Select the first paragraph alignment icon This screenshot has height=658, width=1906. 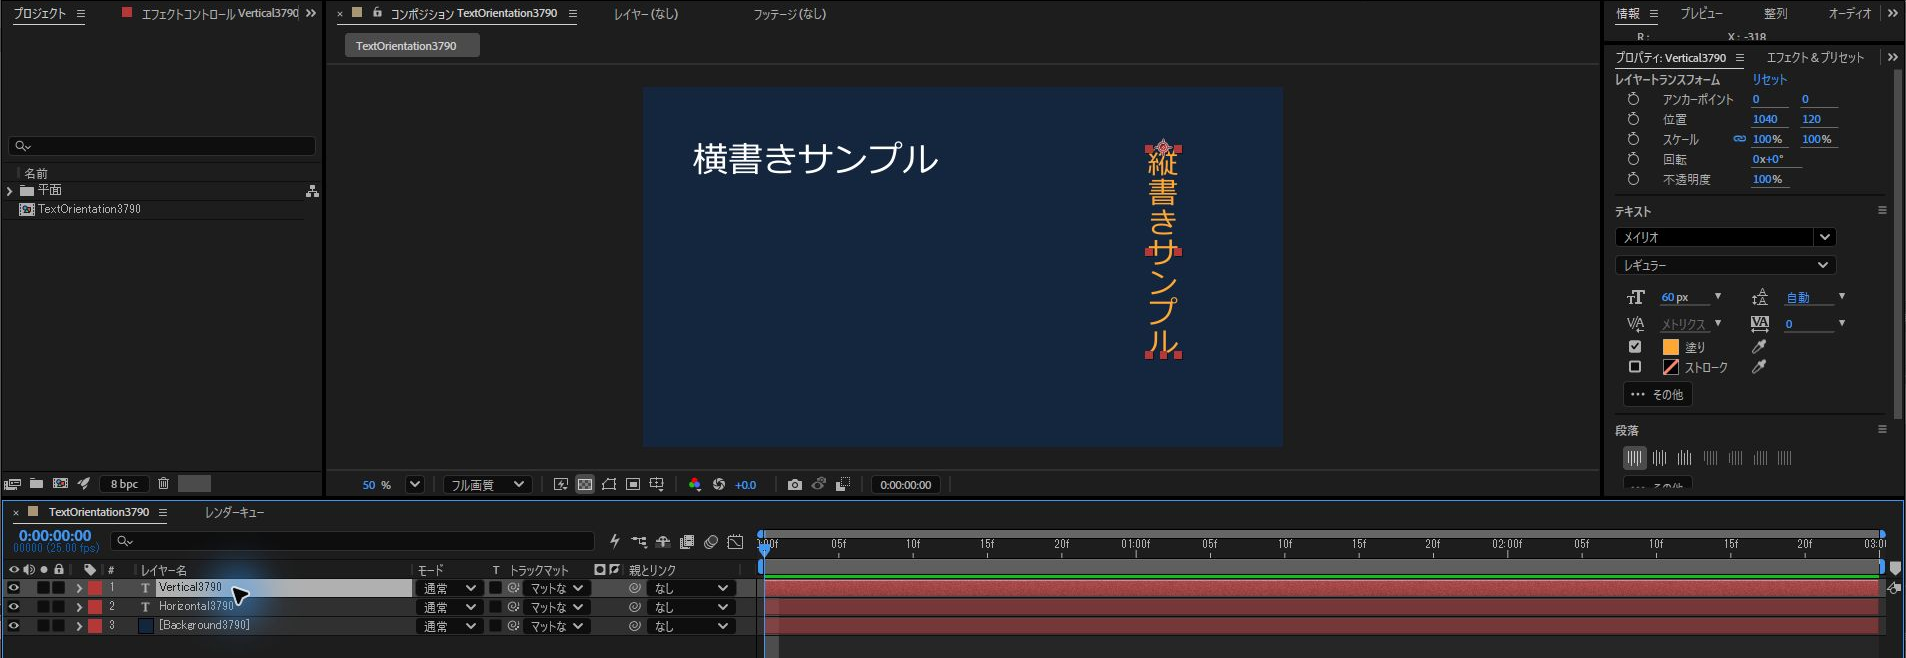point(1634,458)
